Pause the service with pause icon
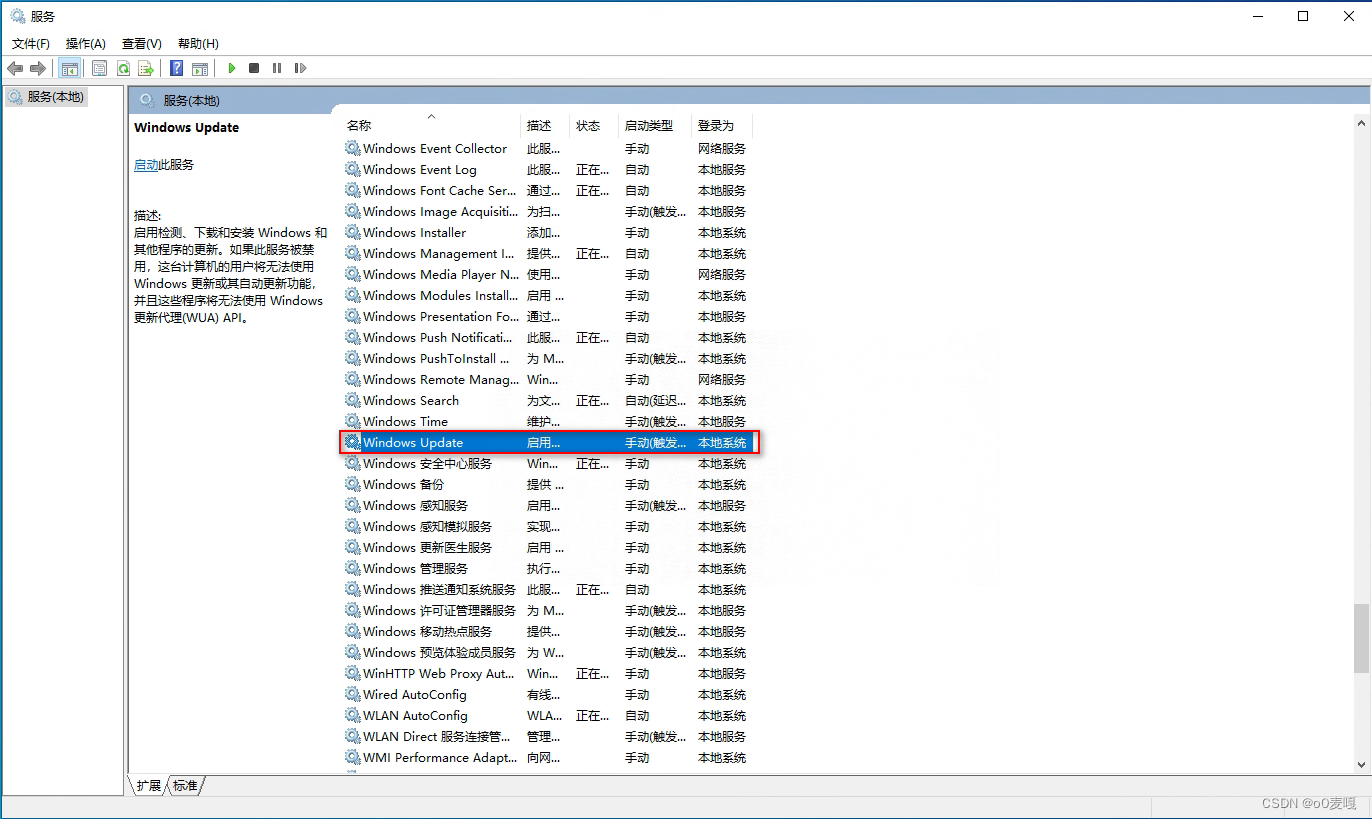 tap(277, 68)
